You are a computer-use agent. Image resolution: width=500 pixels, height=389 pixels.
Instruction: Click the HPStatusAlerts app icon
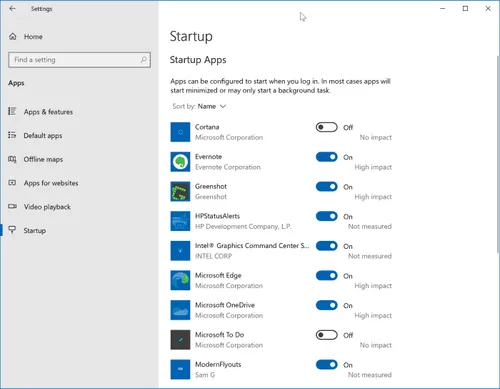180,221
